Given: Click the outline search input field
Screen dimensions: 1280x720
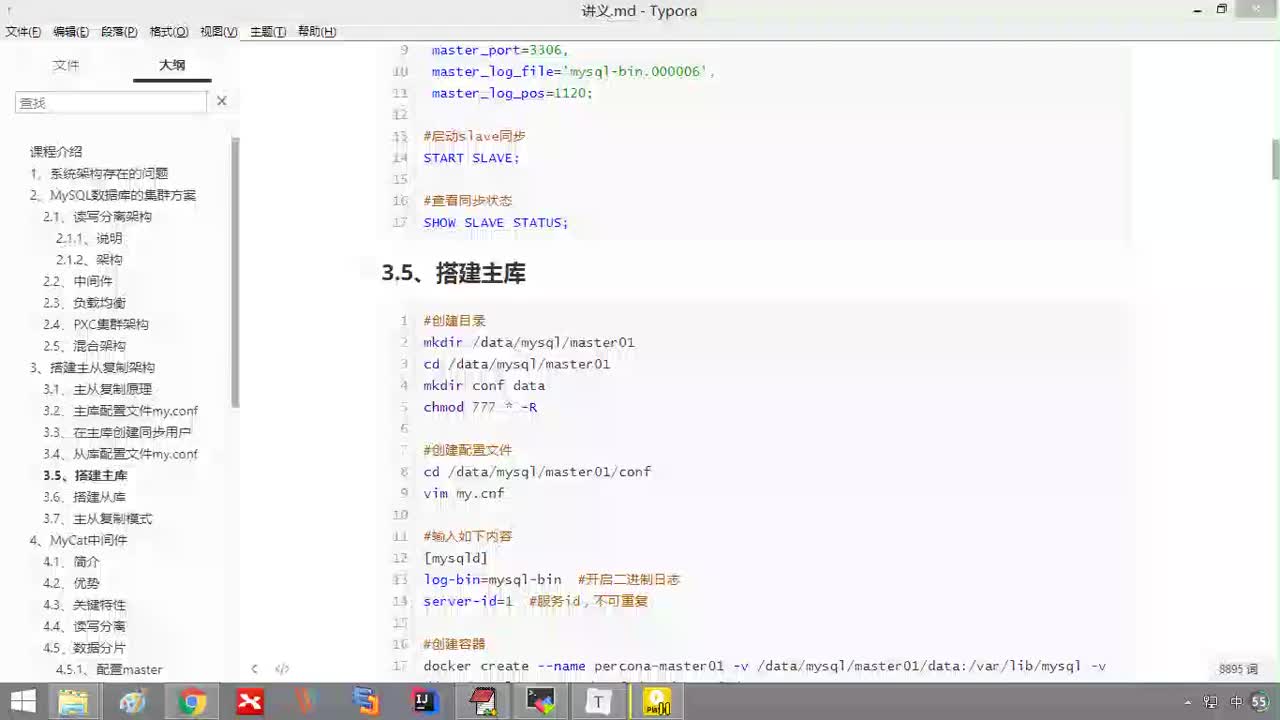Looking at the screenshot, I should tap(110, 102).
